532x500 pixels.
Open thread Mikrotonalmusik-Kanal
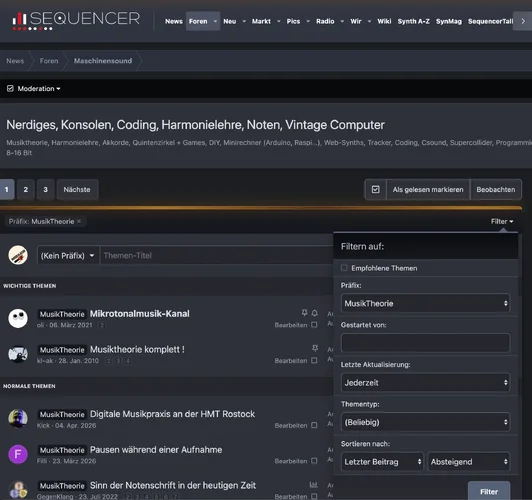[139, 313]
